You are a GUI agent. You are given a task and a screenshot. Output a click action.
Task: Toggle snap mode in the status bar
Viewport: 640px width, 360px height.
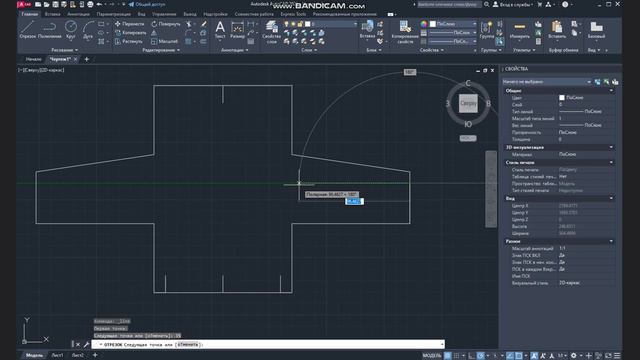457,356
